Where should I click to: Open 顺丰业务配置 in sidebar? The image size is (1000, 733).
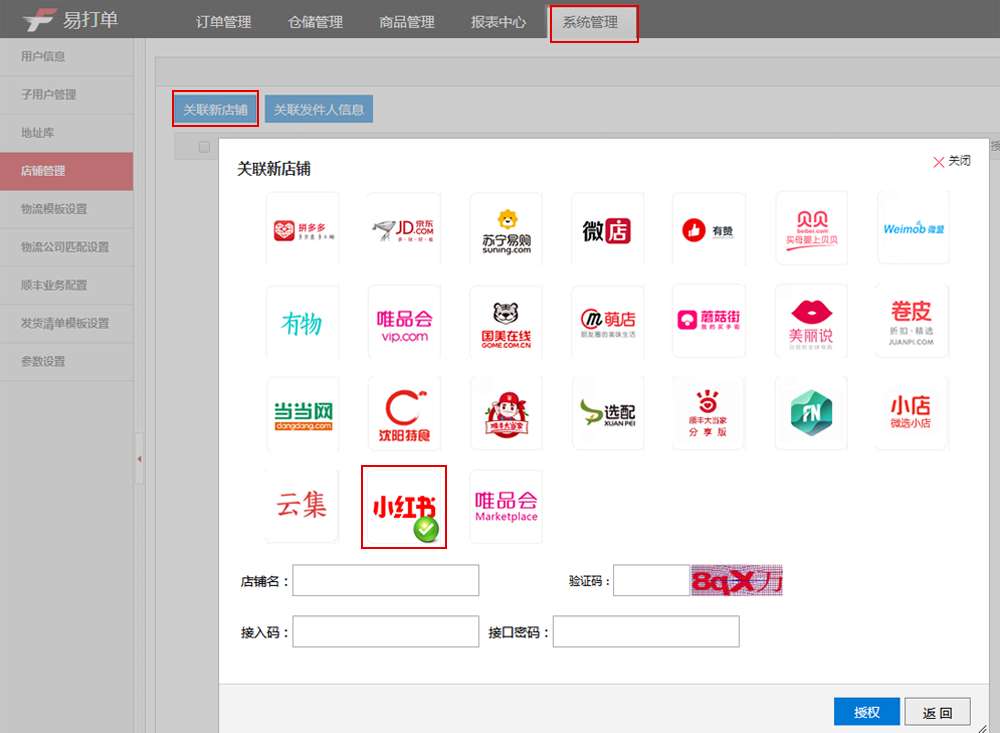point(66,285)
